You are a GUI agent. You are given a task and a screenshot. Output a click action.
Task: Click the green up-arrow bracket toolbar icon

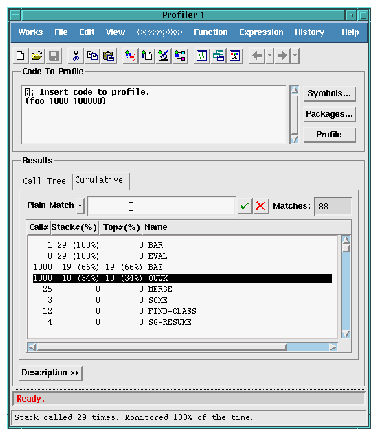147,56
